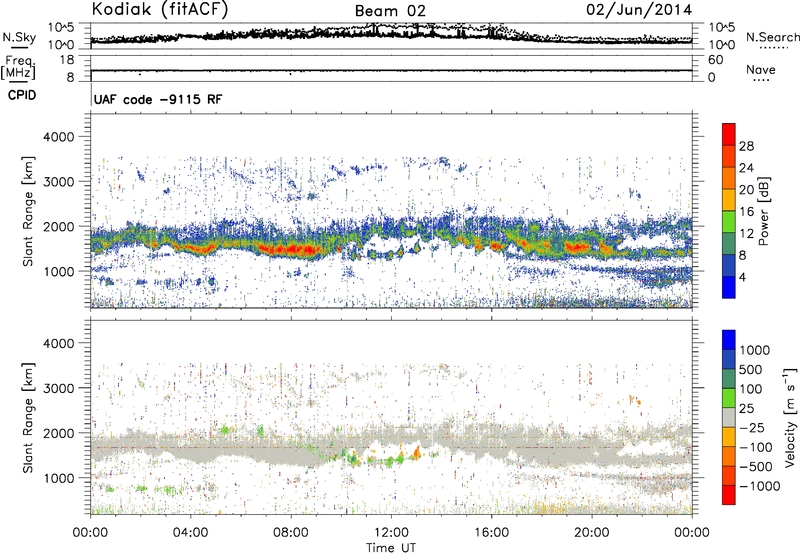The height and width of the screenshot is (554, 800).
Task: Click the "12" power colorbar label
Action: click(746, 234)
